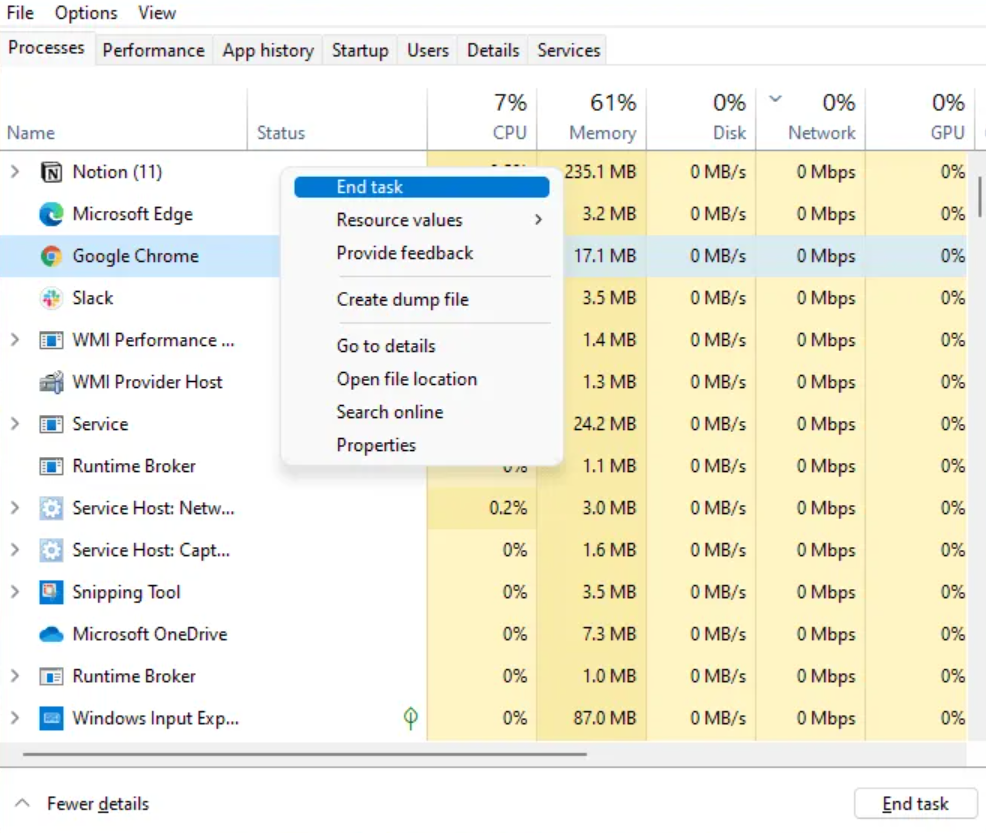Click the Microsoft OneDrive cloud icon
The height and width of the screenshot is (833, 986).
tap(51, 634)
